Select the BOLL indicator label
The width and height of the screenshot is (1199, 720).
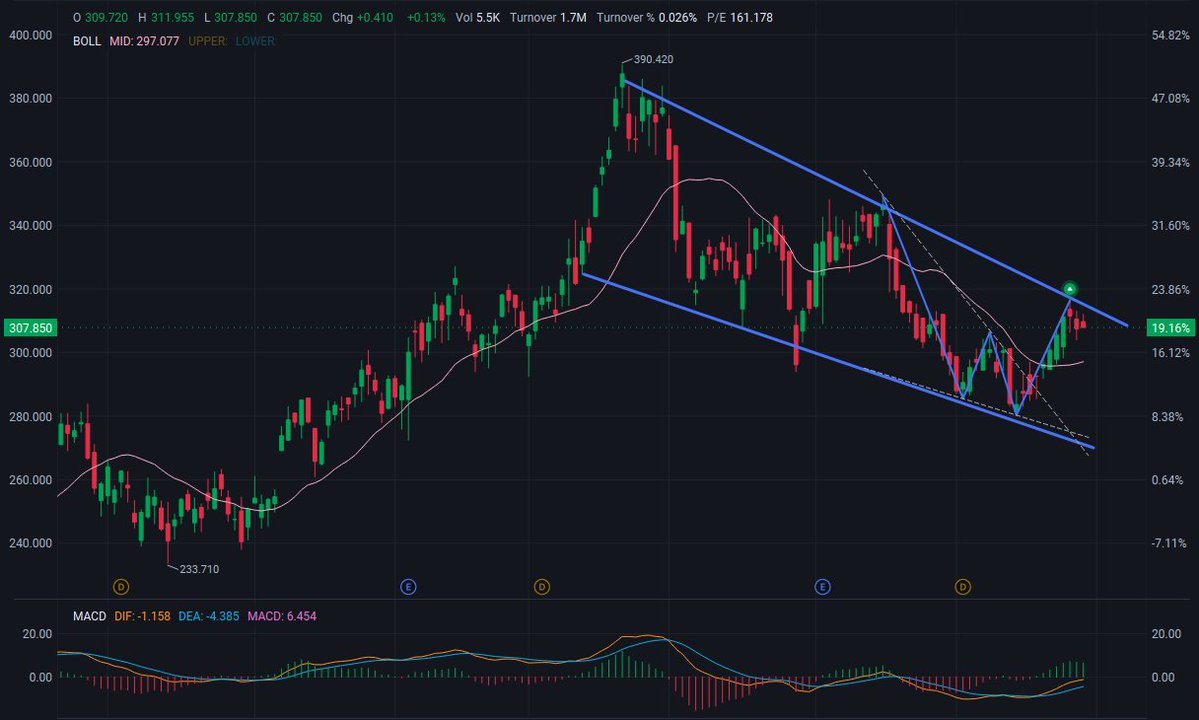click(87, 41)
